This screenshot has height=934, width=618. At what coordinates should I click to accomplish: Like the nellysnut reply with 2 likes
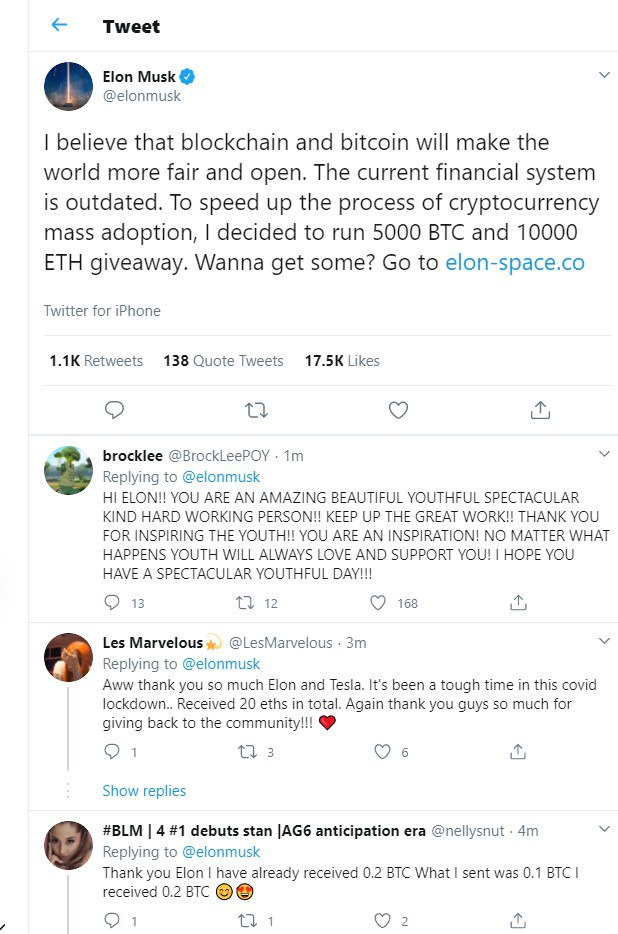click(382, 921)
